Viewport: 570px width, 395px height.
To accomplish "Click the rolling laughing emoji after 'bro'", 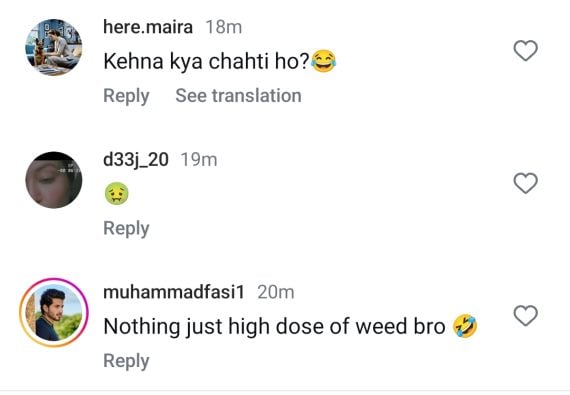I will [x=465, y=326].
